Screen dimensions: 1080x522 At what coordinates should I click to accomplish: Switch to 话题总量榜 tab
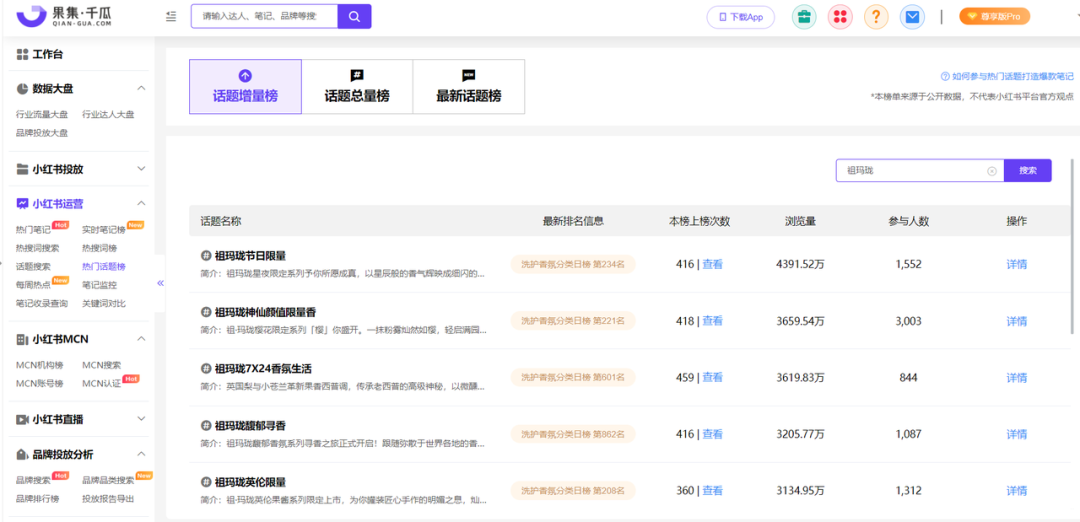pyautogui.click(x=357, y=87)
